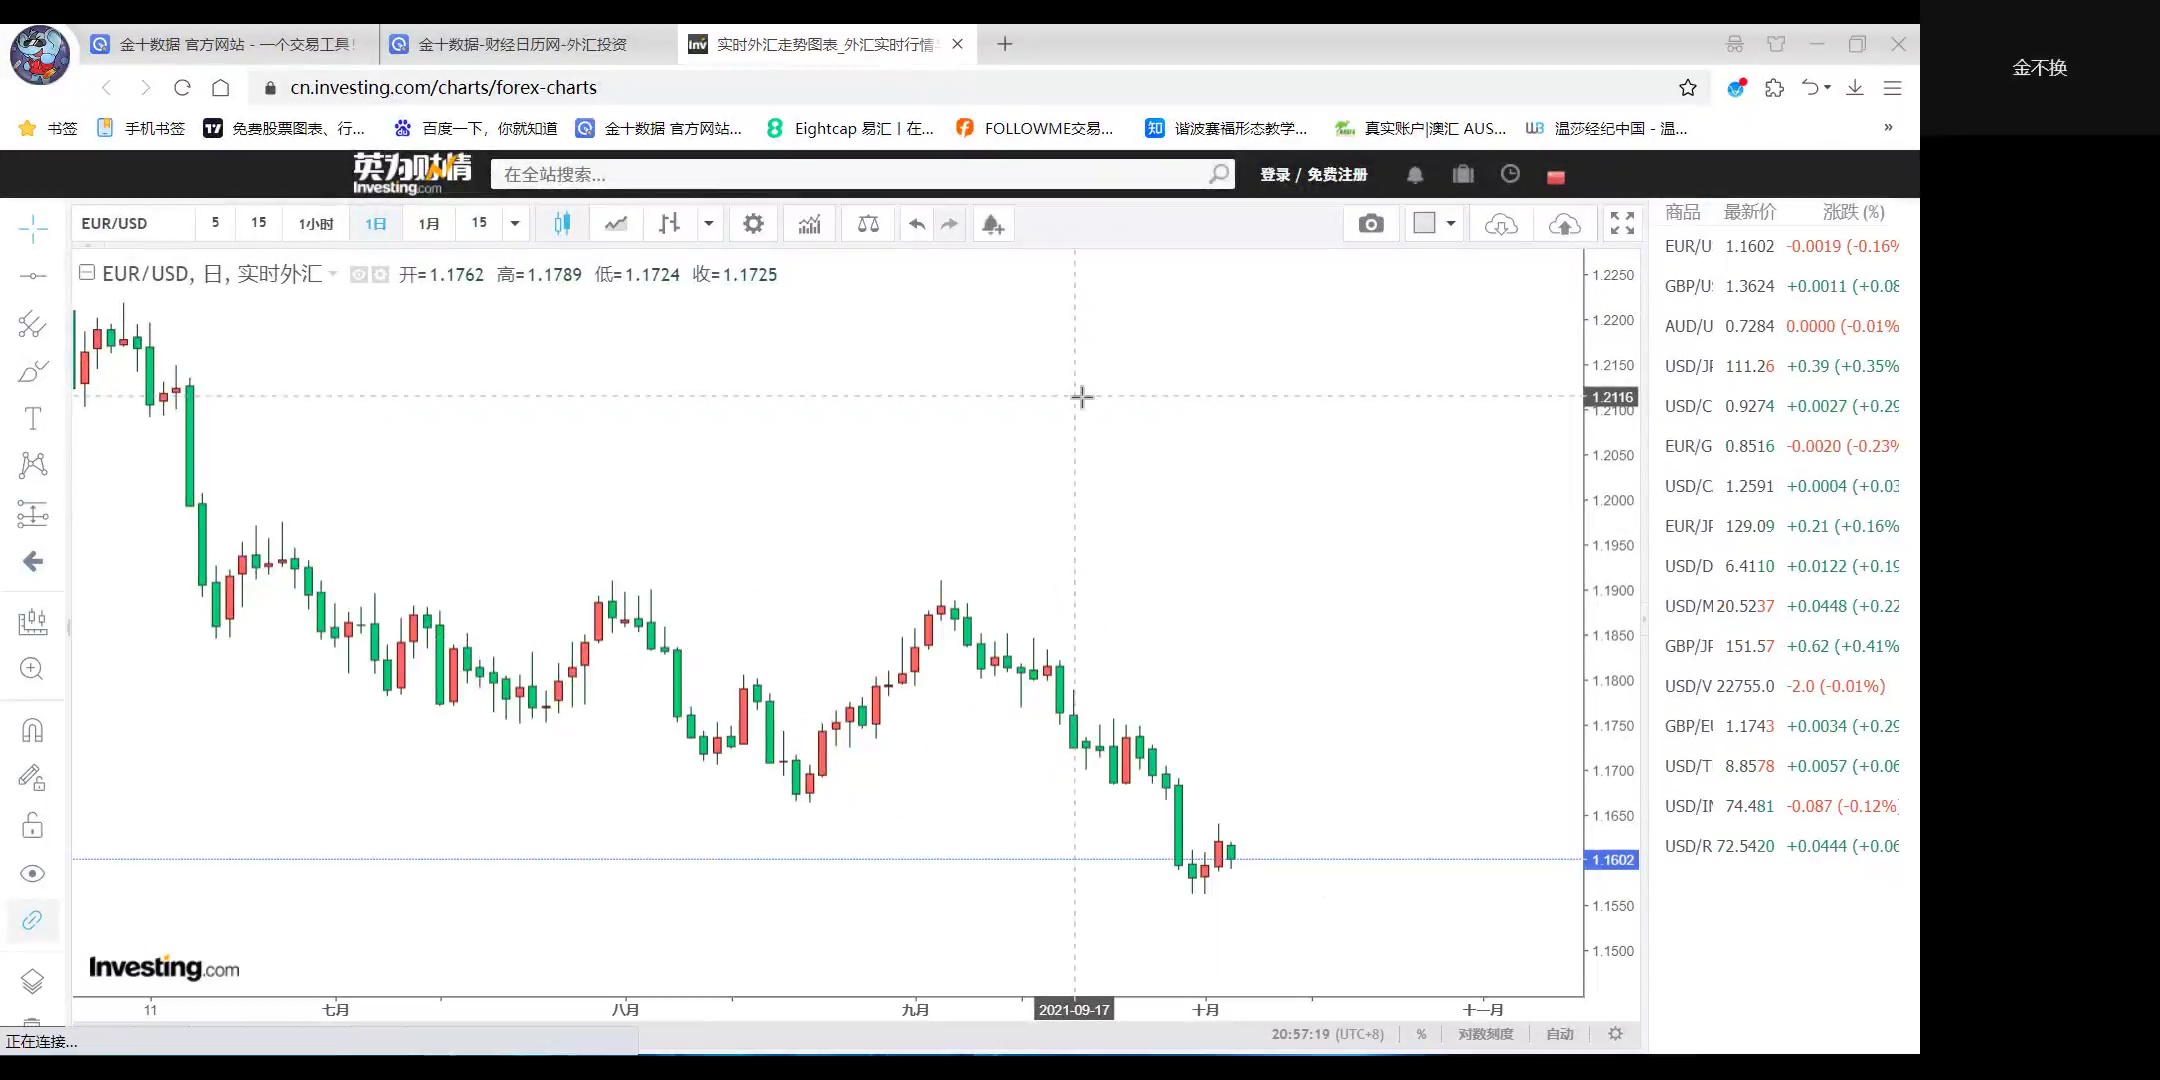The height and width of the screenshot is (1080, 2160).
Task: Open the indicators icon in toolbar
Action: click(x=809, y=224)
